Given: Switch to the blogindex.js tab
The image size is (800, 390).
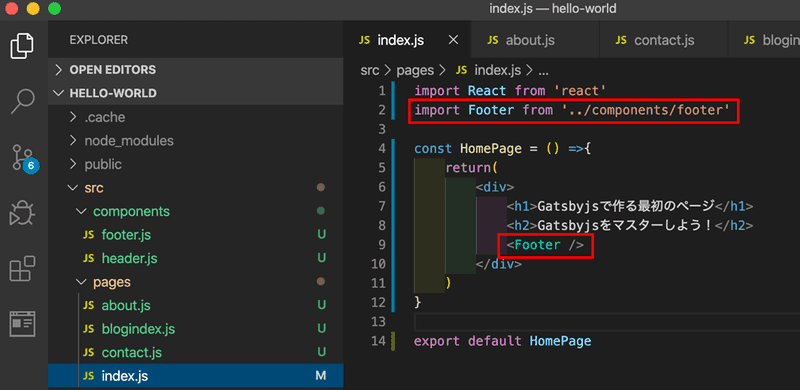Looking at the screenshot, I should pyautogui.click(x=764, y=40).
